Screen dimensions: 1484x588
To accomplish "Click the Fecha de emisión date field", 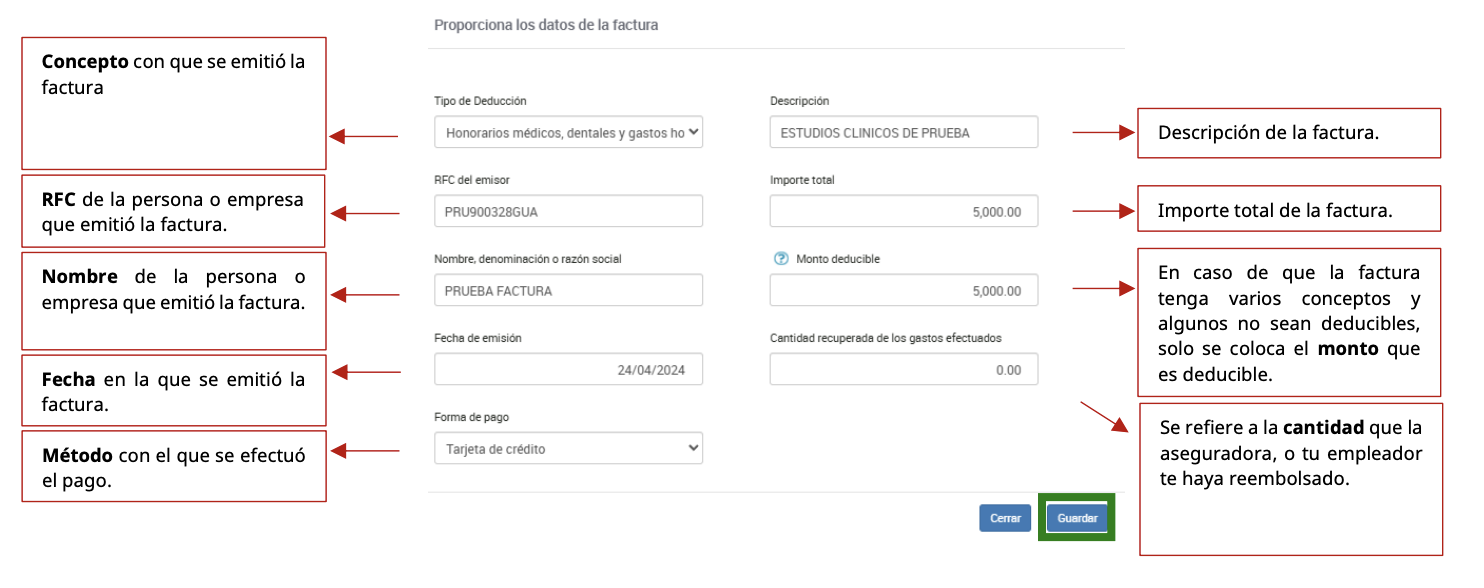I will (568, 369).
